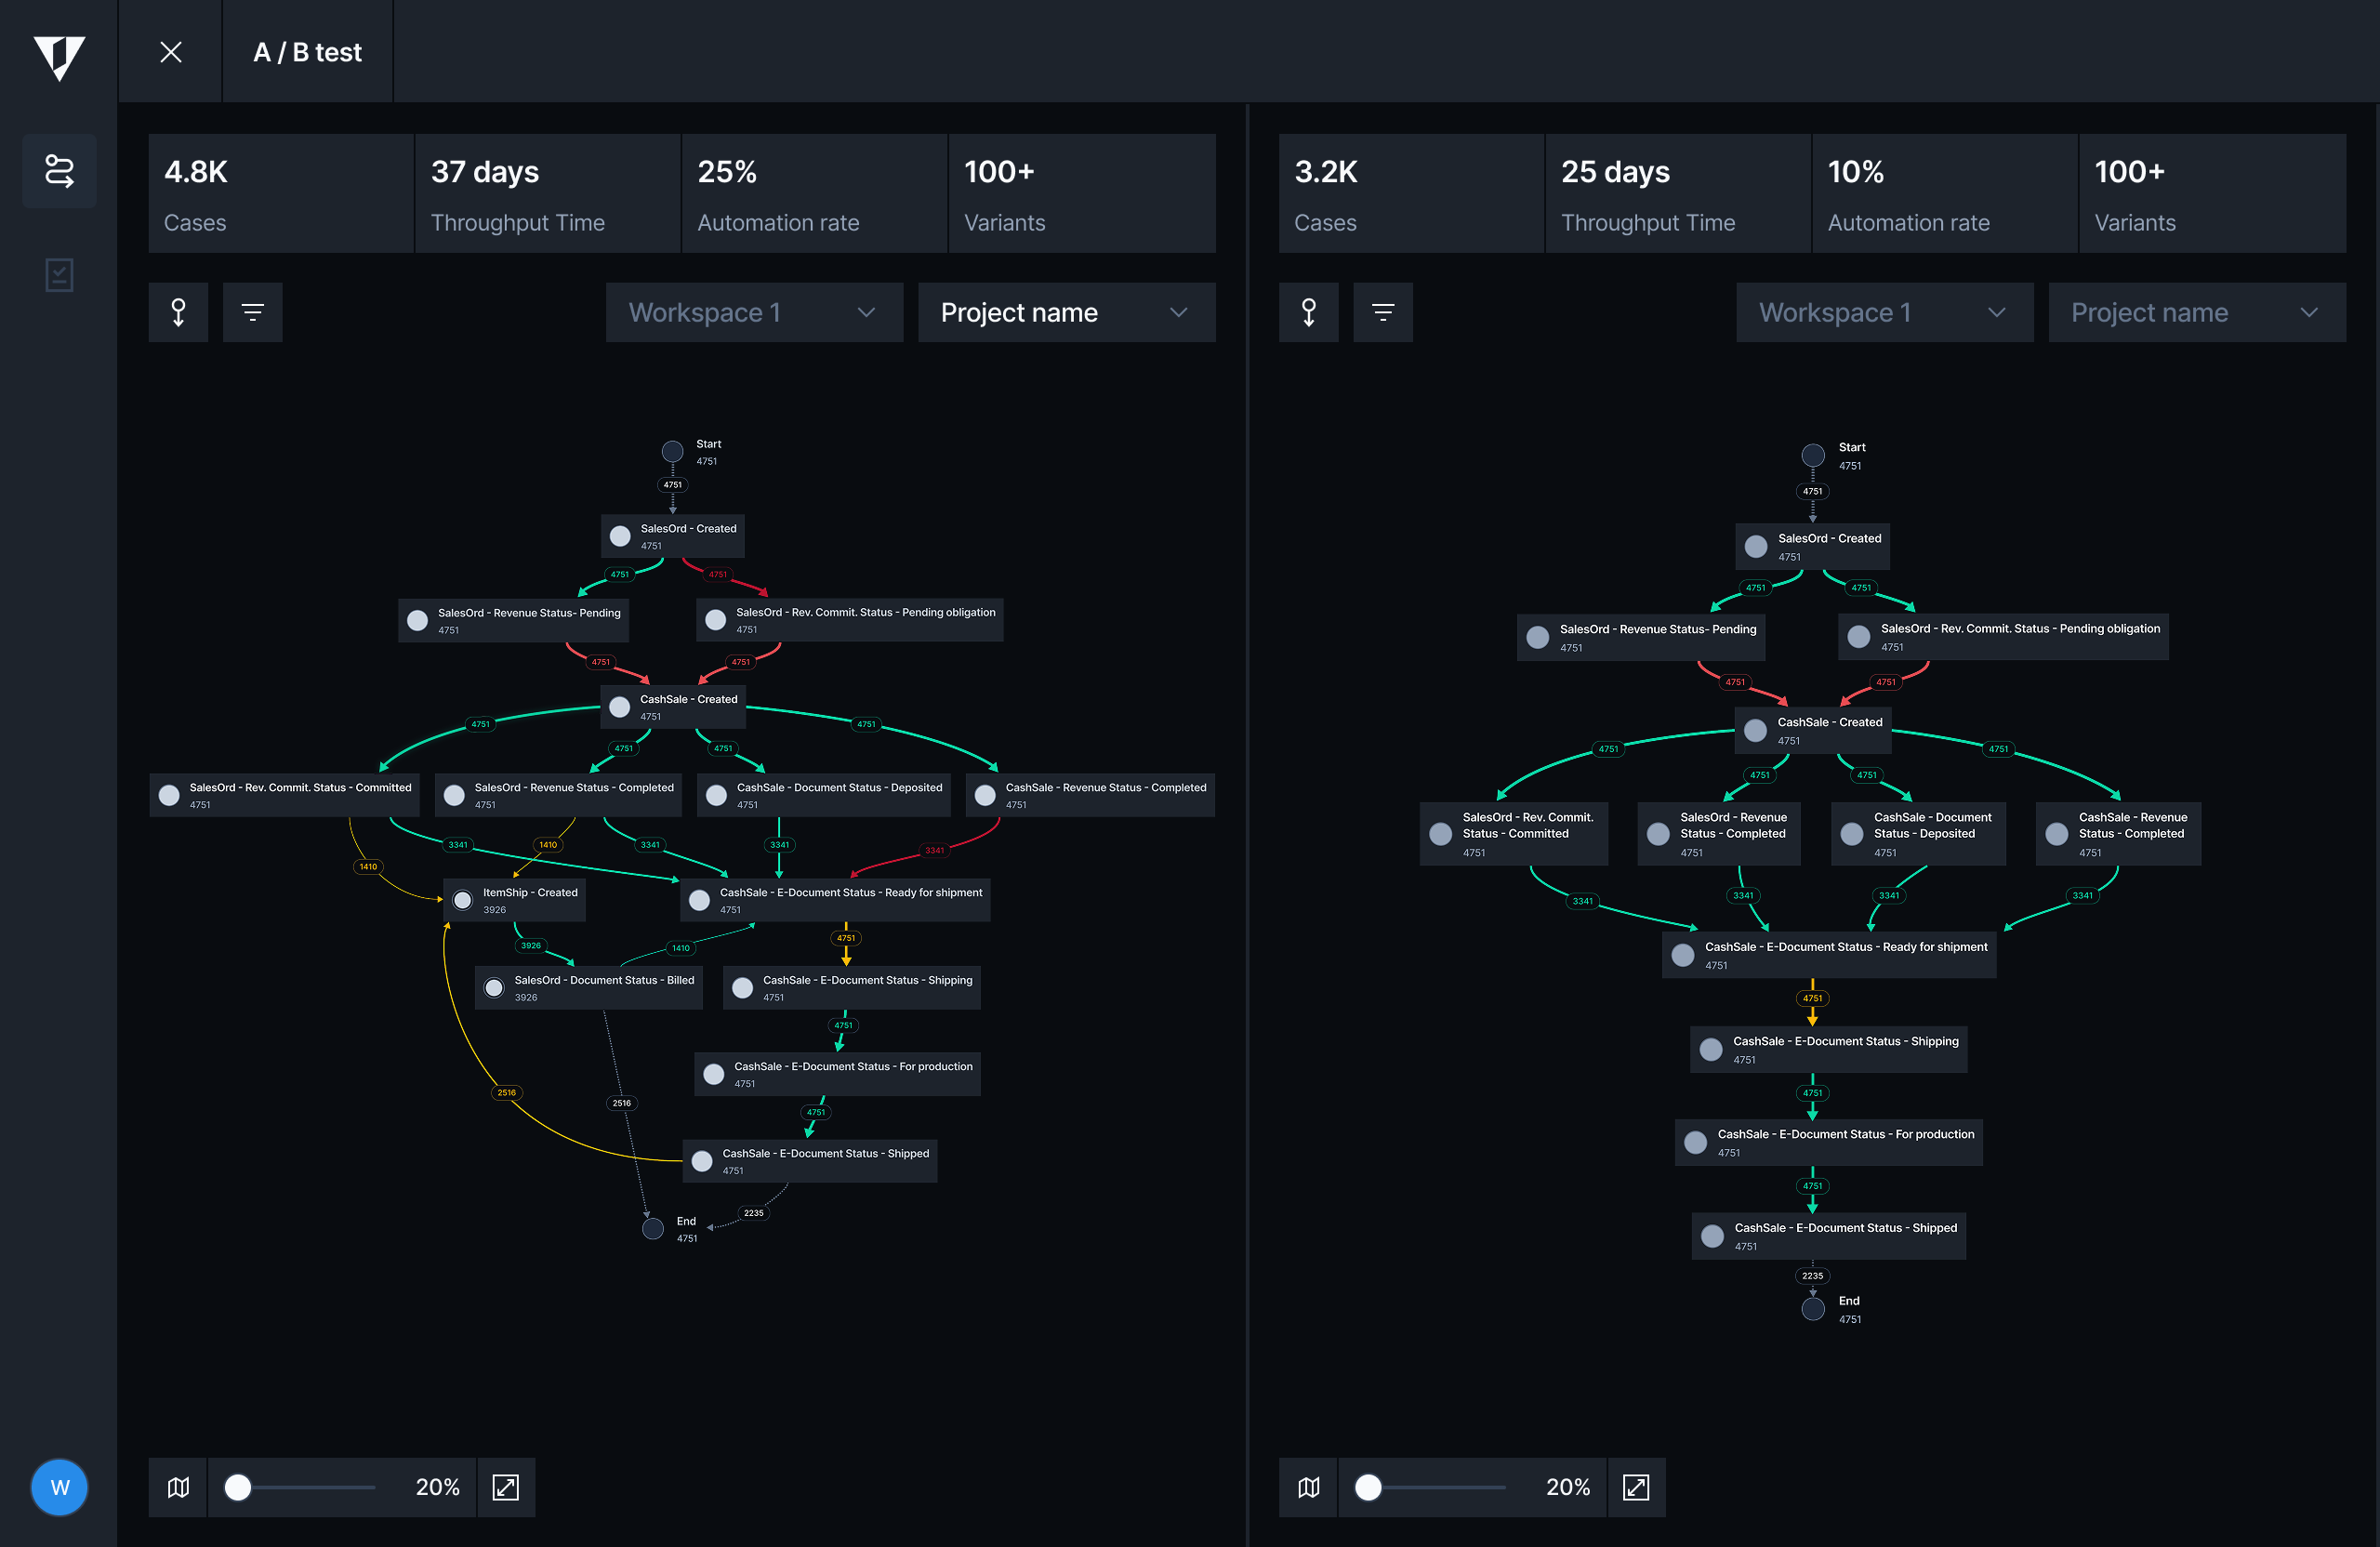Open filter icon in right panel
Viewport: 2380px width, 1547px height.
pyautogui.click(x=1382, y=313)
